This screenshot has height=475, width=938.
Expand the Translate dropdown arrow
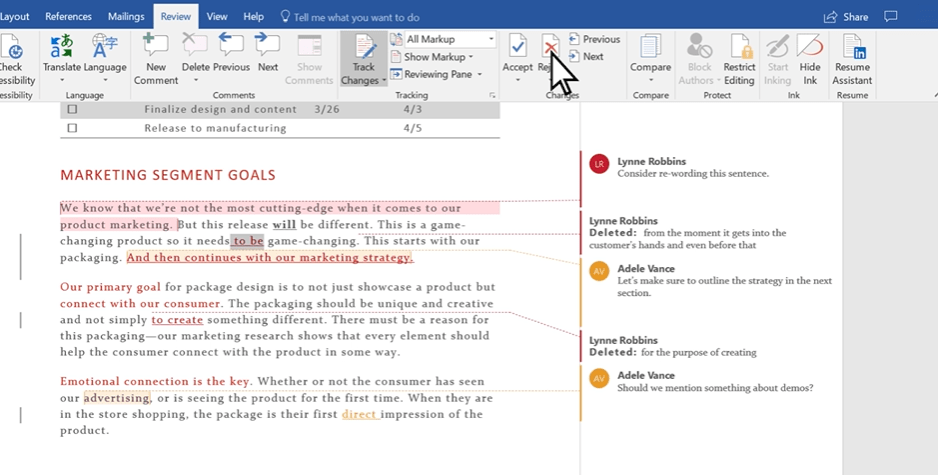click(62, 80)
